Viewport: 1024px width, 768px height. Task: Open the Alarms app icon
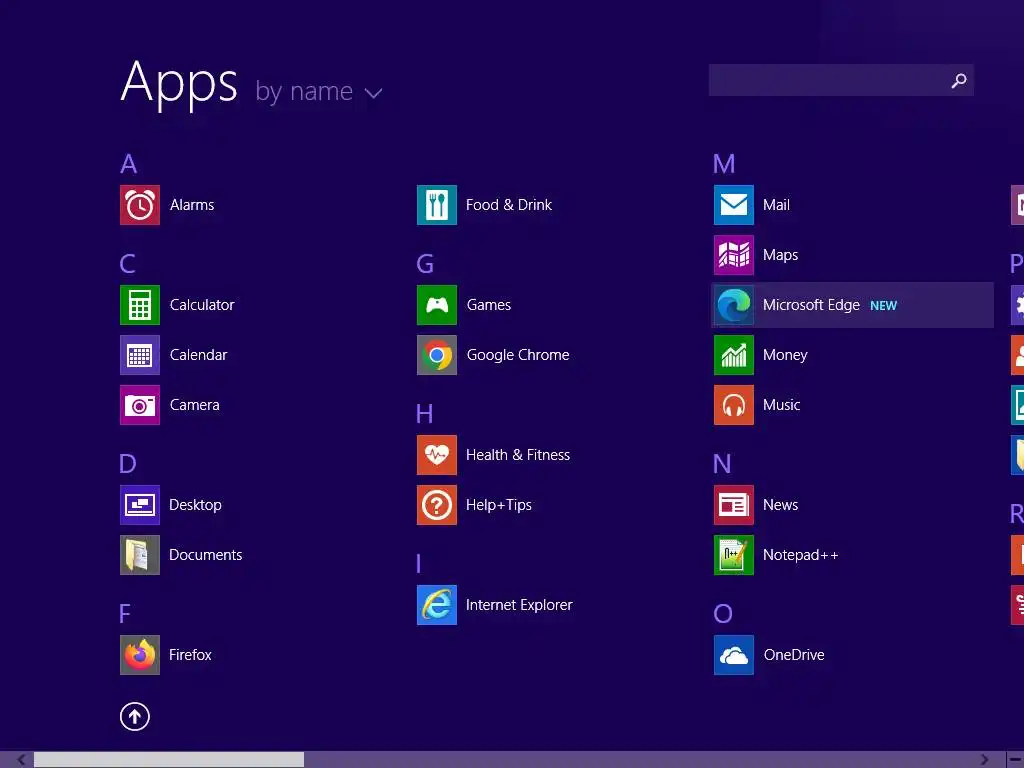click(140, 205)
